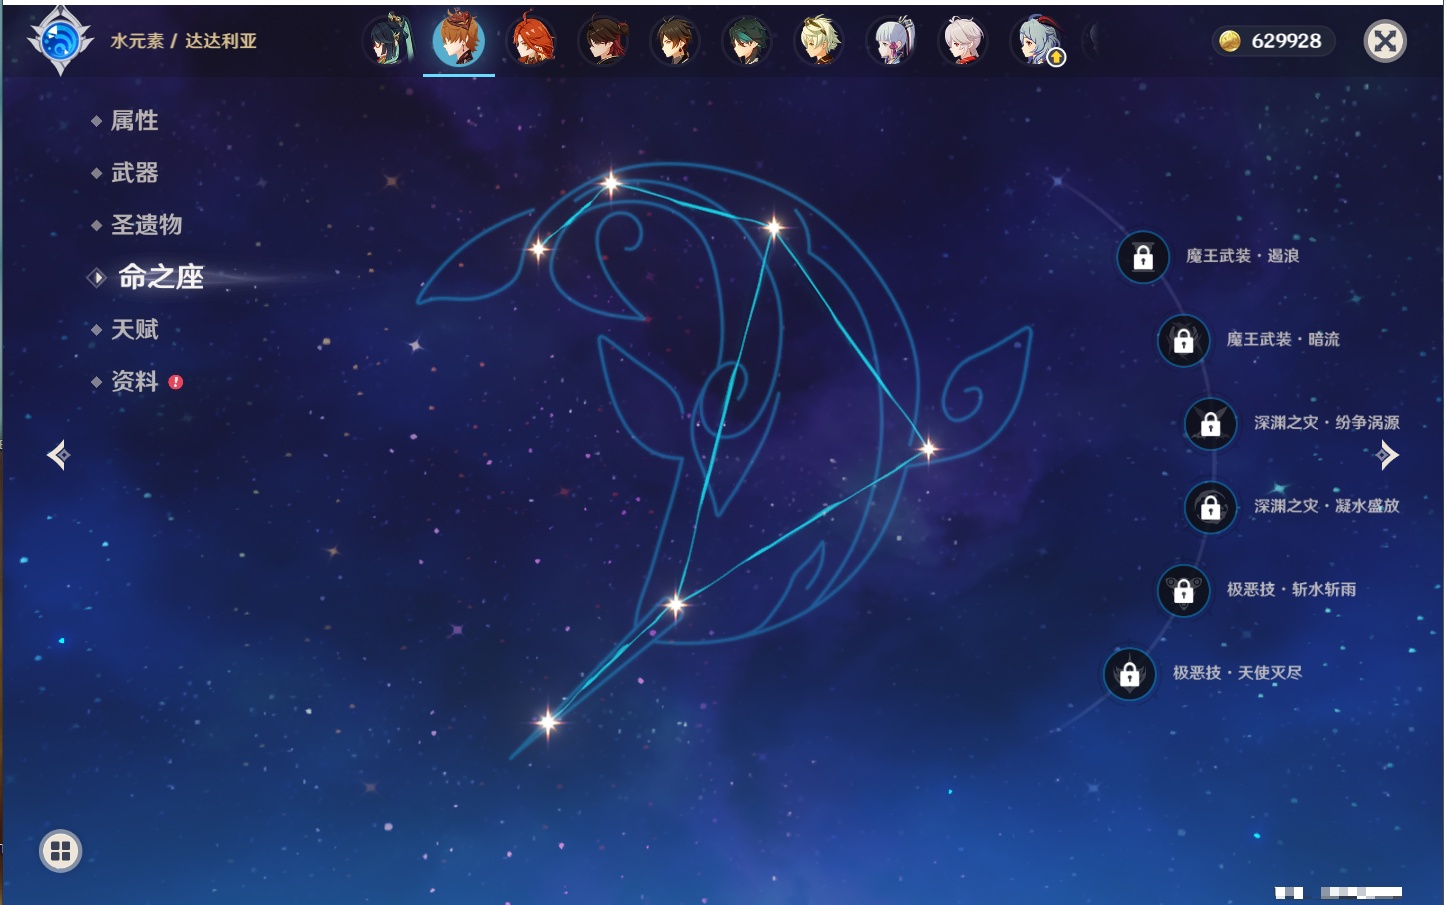The image size is (1444, 905).
Task: Select the topmost star of the whale constellation
Action: [x=611, y=182]
